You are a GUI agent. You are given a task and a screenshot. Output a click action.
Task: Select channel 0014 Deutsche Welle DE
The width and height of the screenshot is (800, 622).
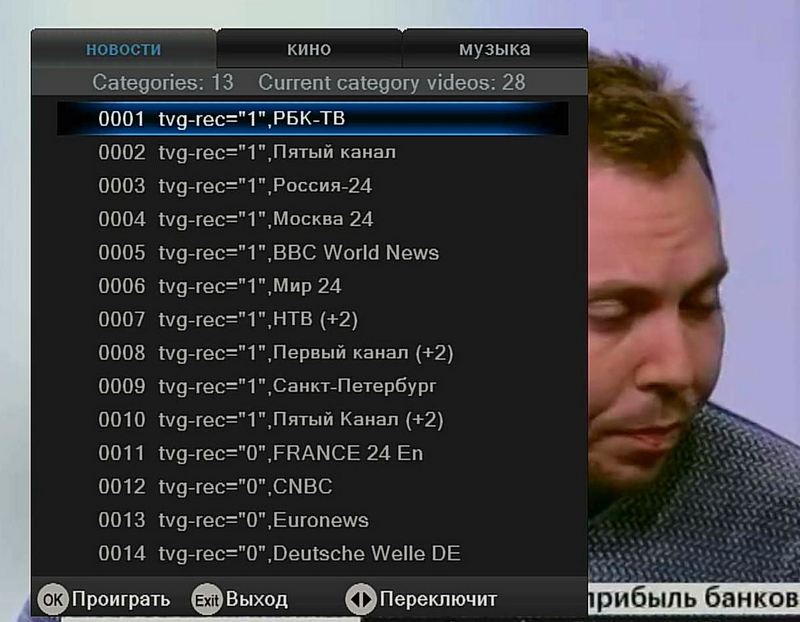tap(313, 553)
